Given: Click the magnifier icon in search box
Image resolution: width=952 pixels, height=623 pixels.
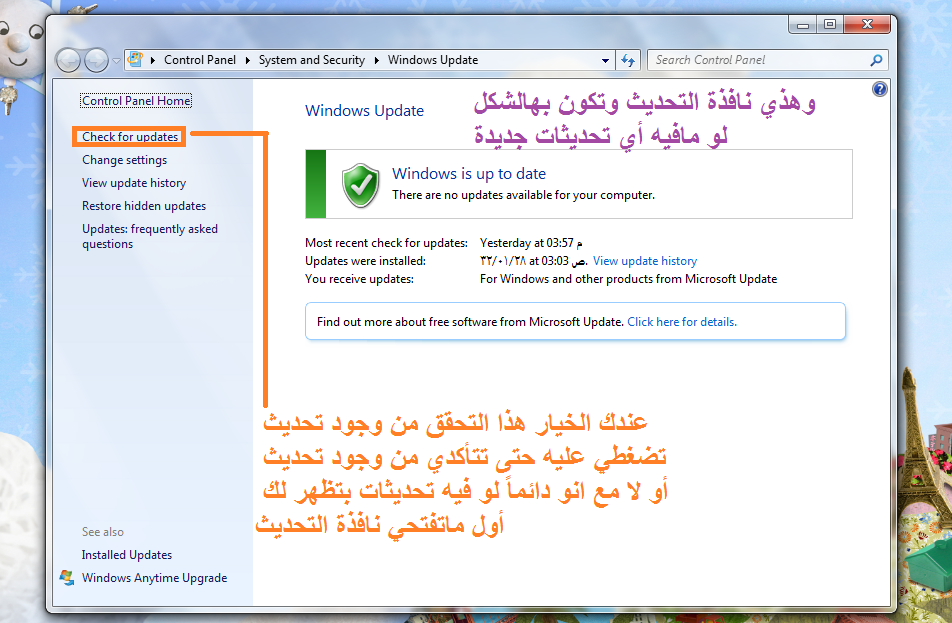Looking at the screenshot, I should pyautogui.click(x=876, y=60).
